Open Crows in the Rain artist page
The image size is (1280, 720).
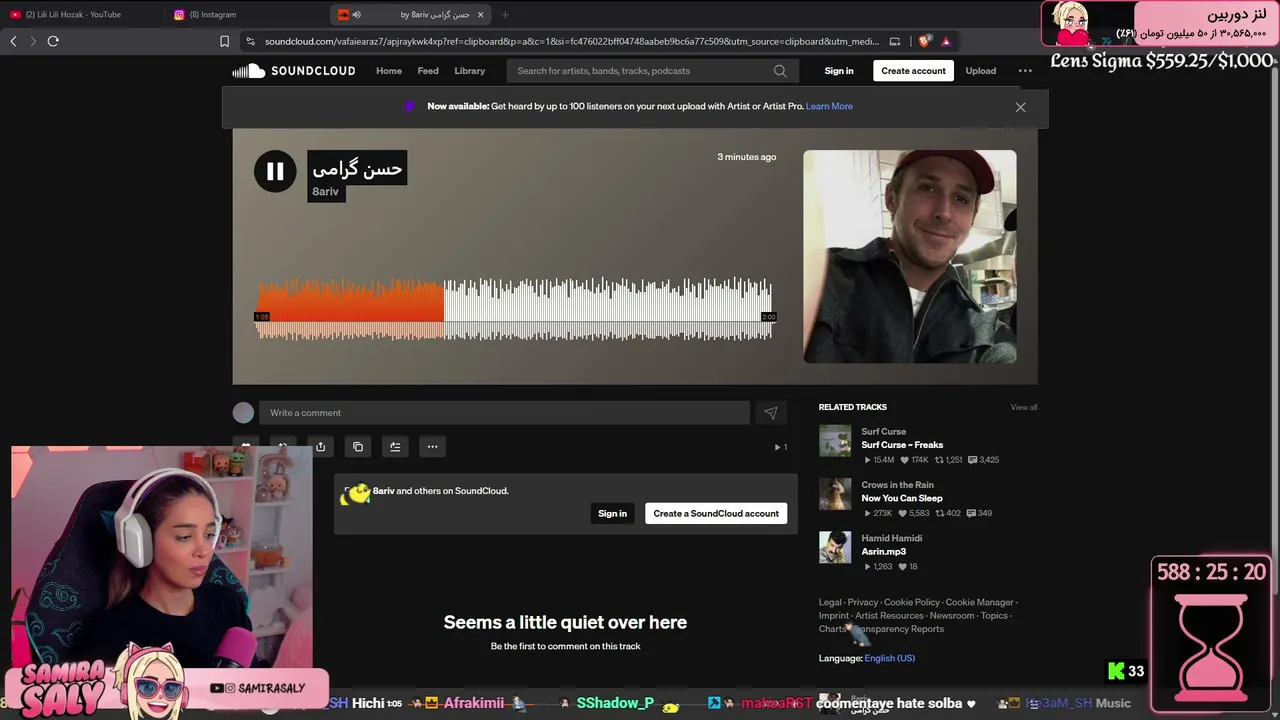[x=898, y=485]
